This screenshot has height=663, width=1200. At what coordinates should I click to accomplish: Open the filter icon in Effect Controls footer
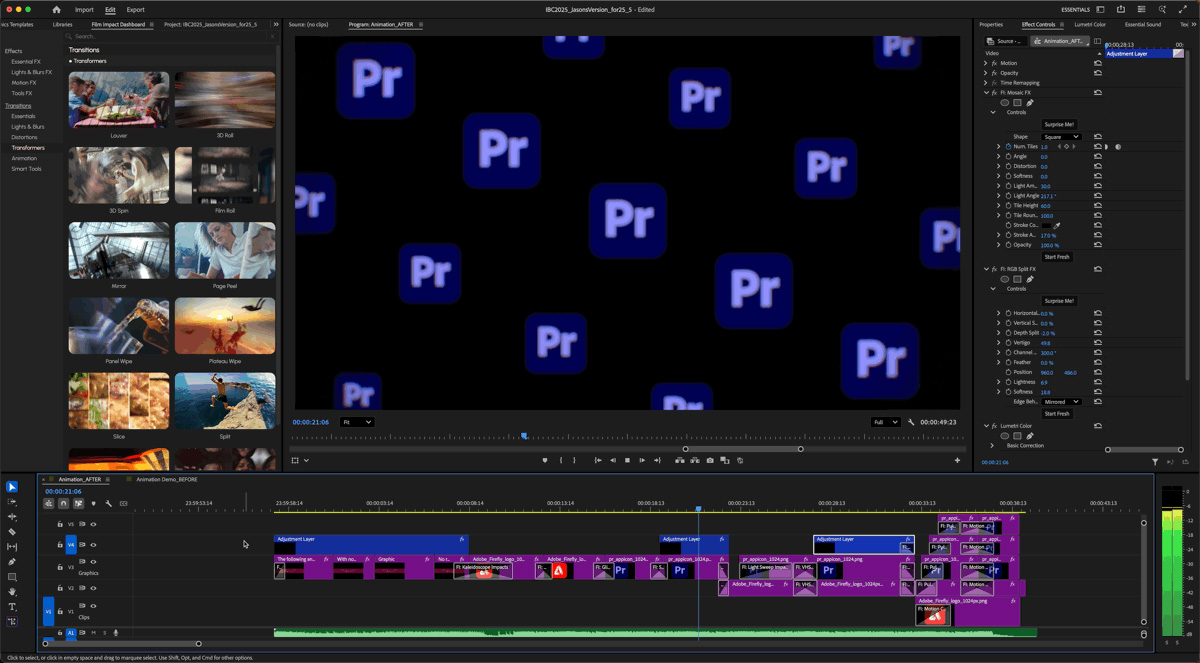coord(1155,462)
